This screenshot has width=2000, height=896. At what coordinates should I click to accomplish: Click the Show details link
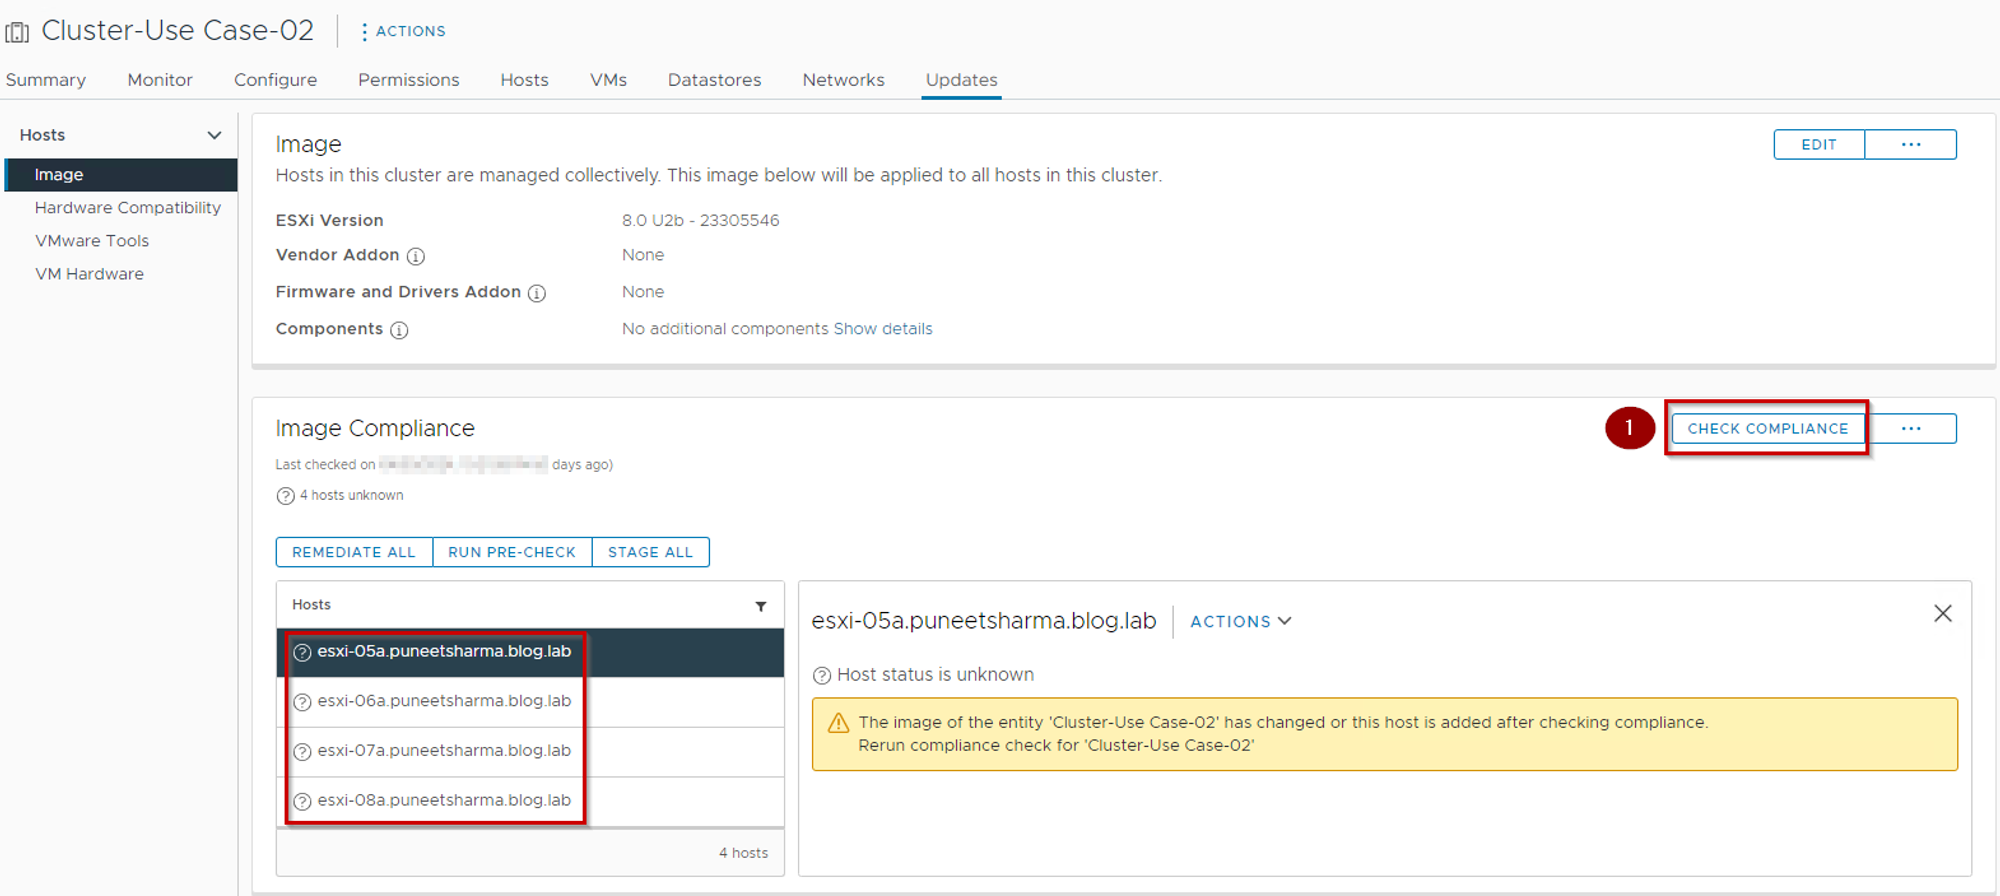coord(883,329)
